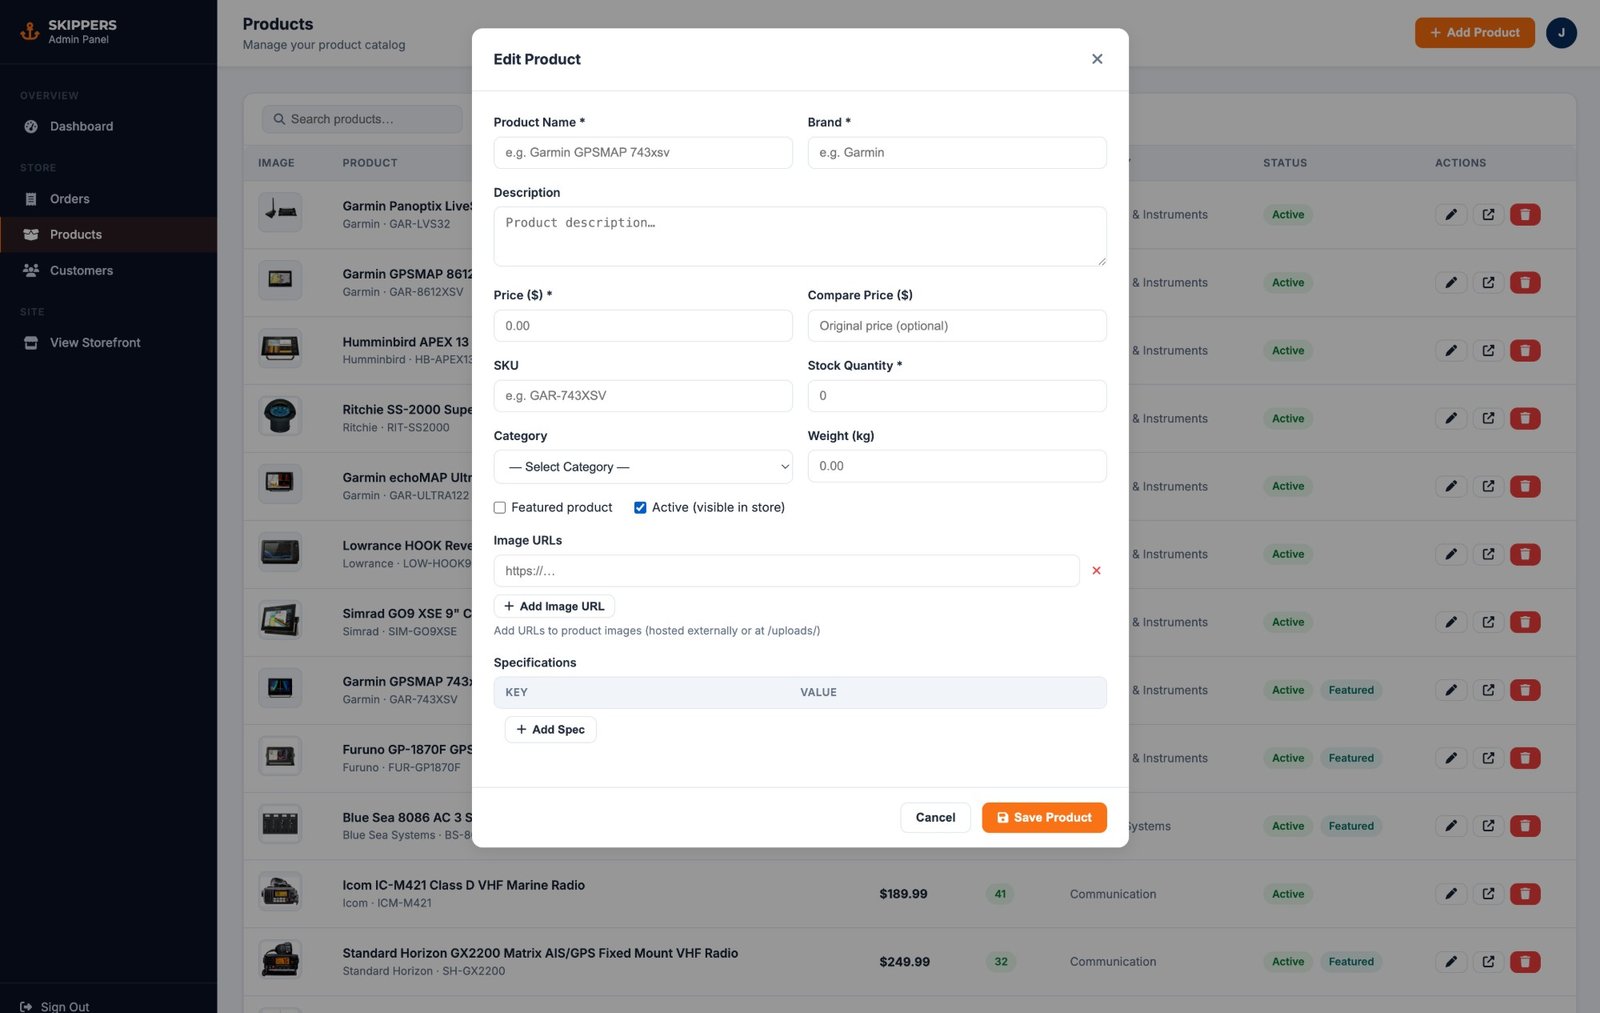Screen dimensions: 1600x1013
Task: Open Garmin Panoptix product in storefront
Action: pos(1488,215)
